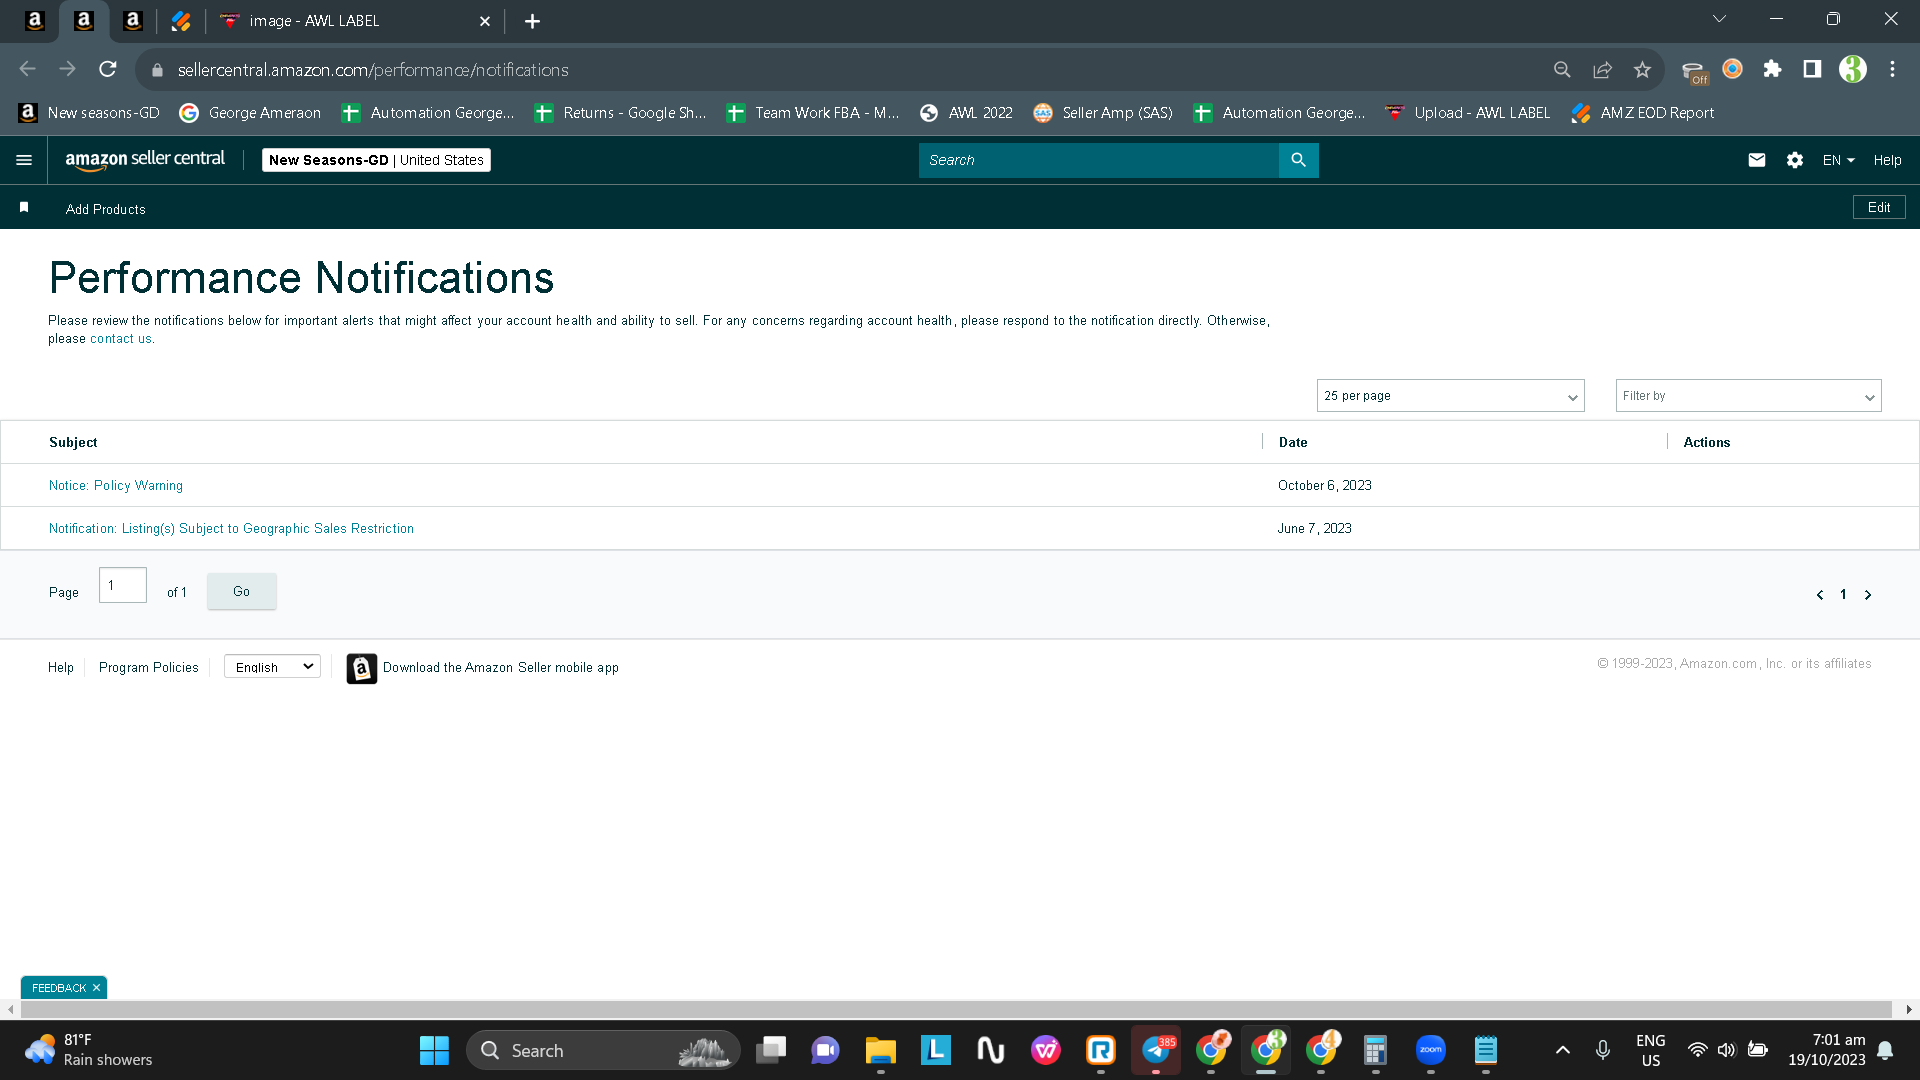Open the Chrome tab search chevron
This screenshot has width=1920, height=1080.
[1719, 19]
